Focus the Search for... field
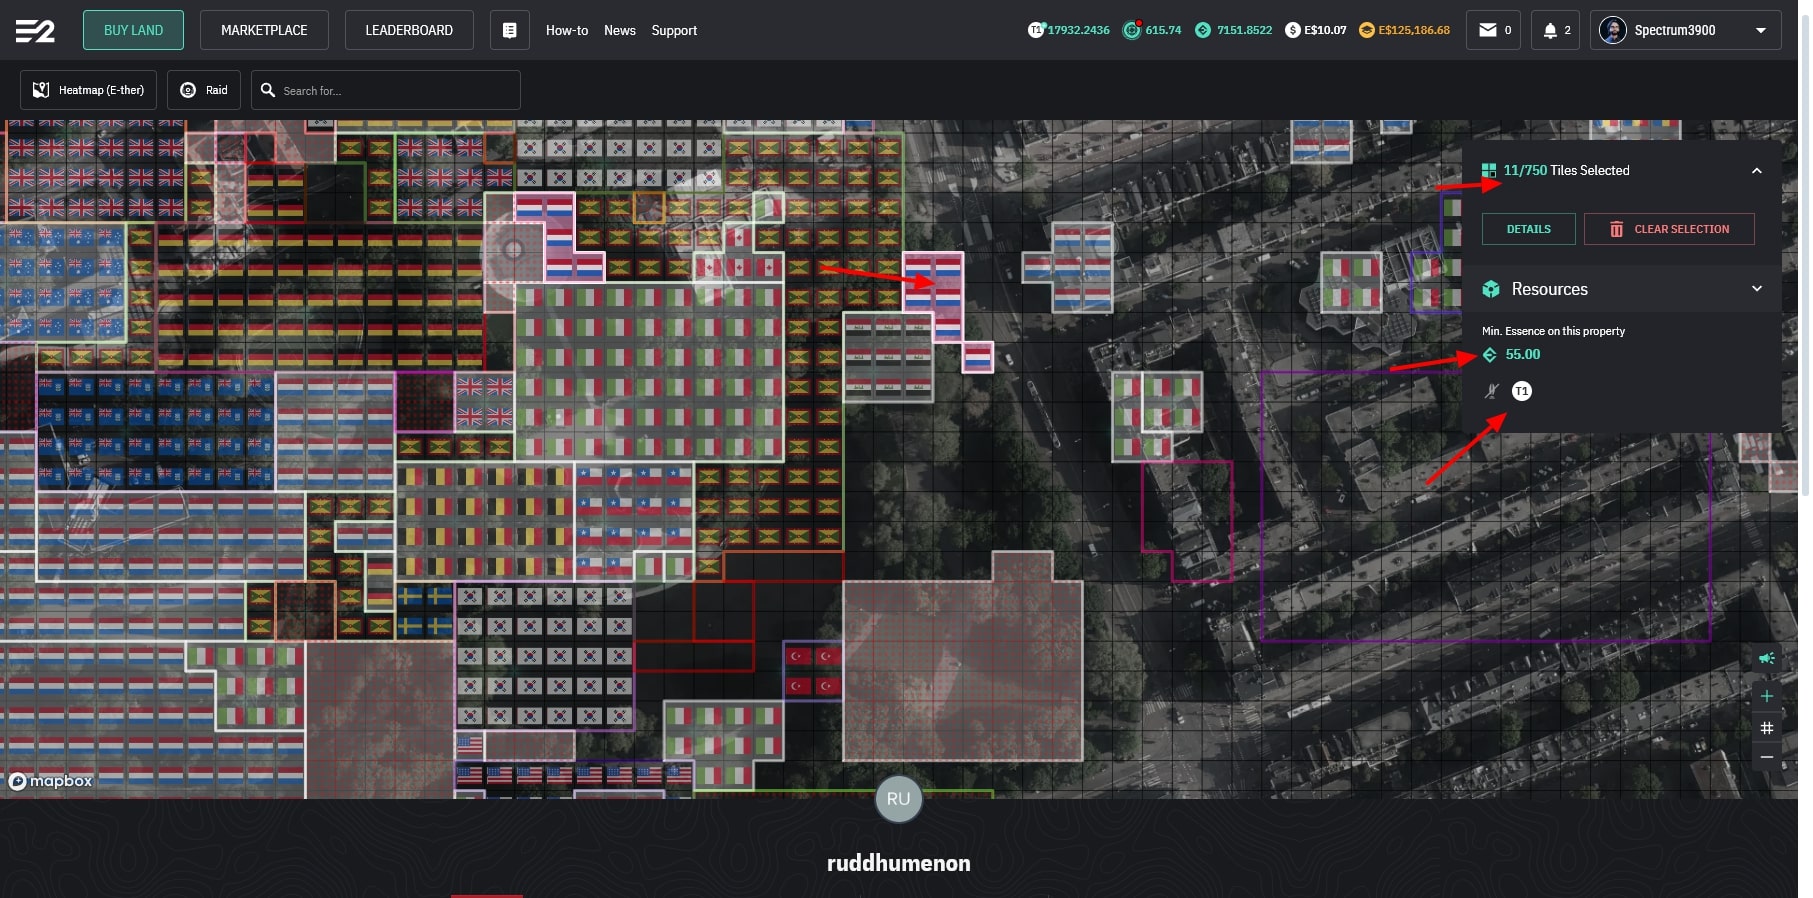Image resolution: width=1813 pixels, height=898 pixels. (395, 91)
